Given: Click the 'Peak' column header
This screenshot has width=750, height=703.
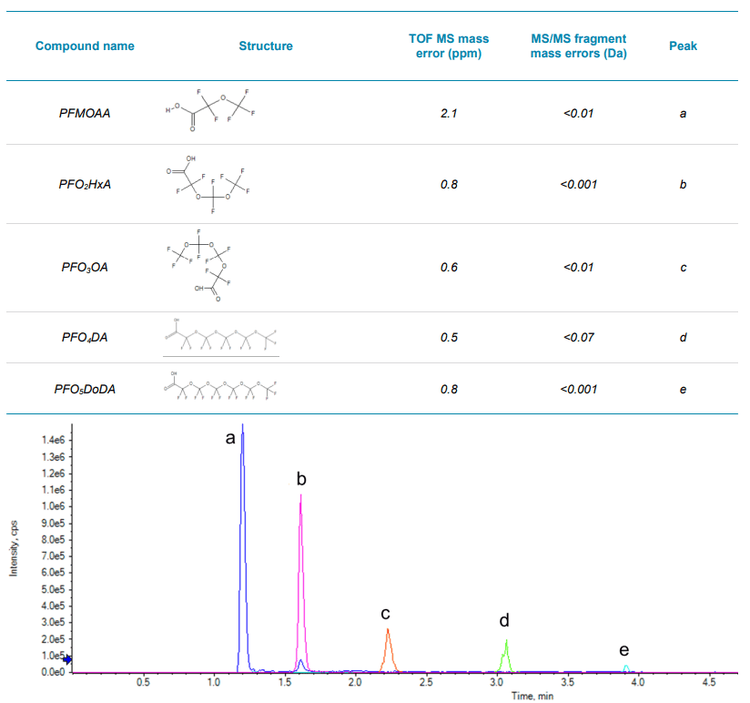Looking at the screenshot, I should (683, 46).
